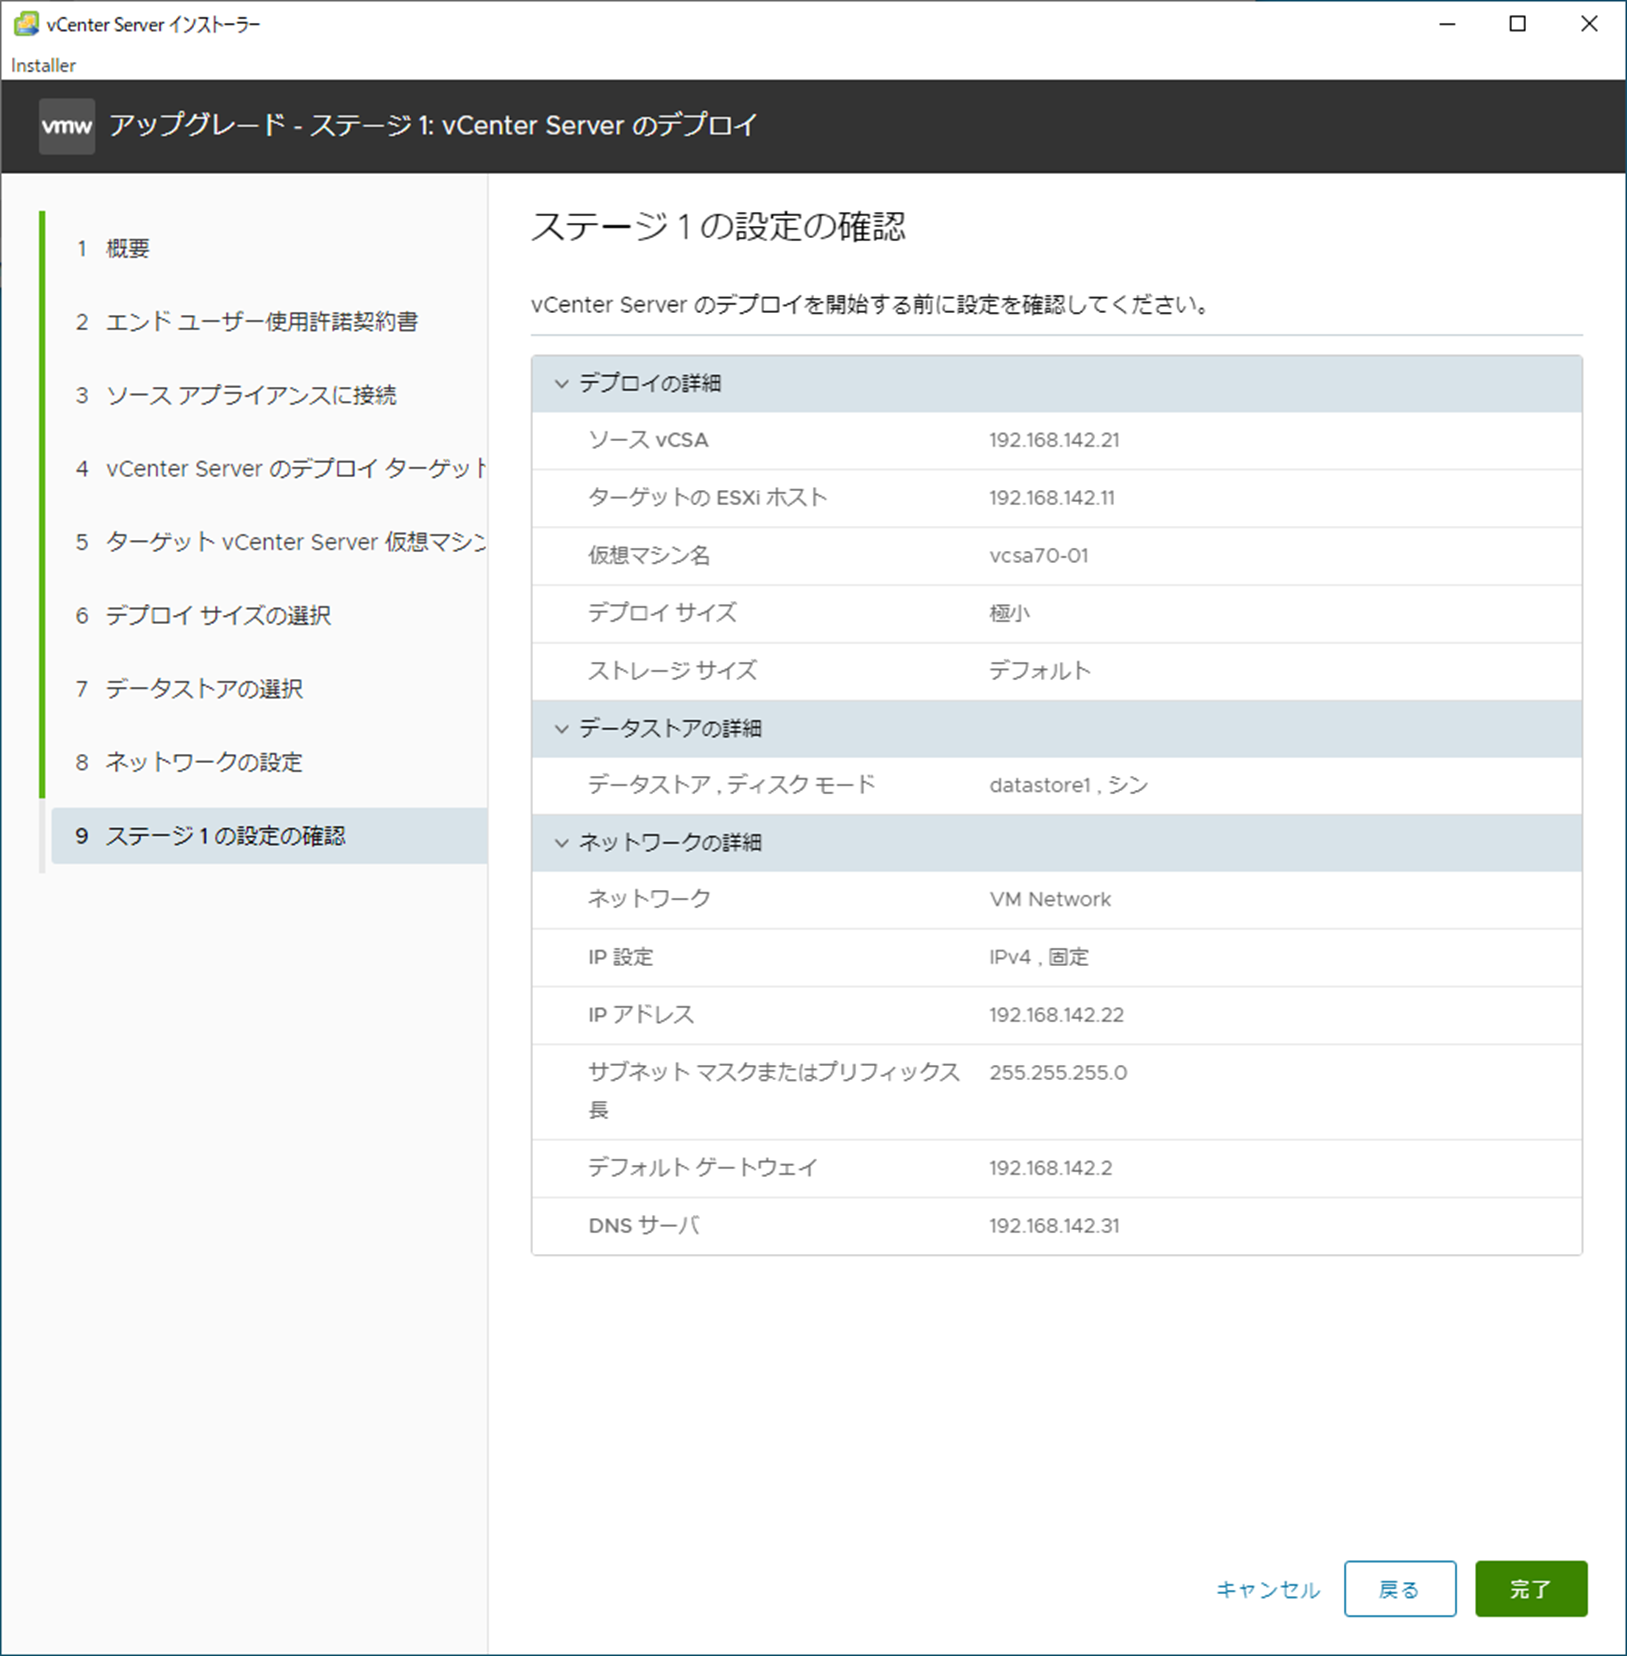1627x1656 pixels.
Task: Click the ストレージ サイズ label
Action: point(673,671)
